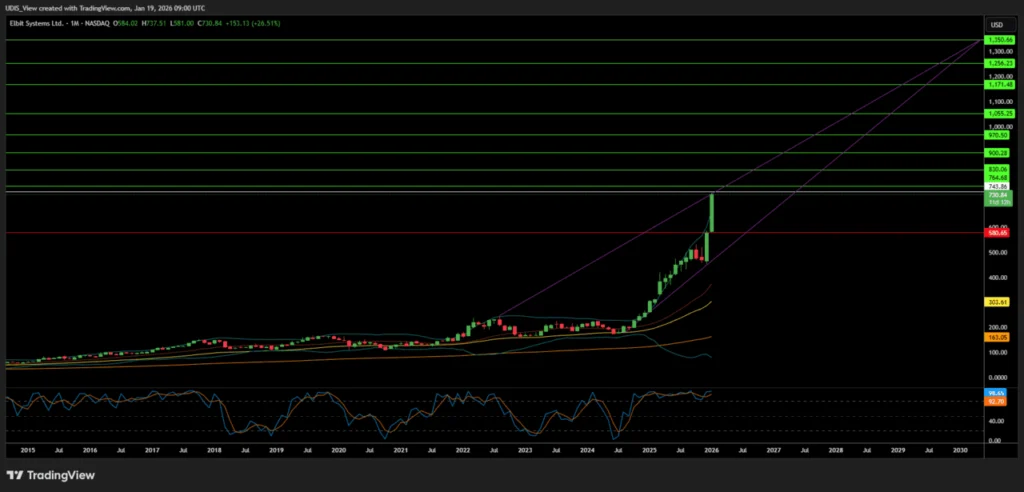Select the orange 163.05 moving average label

tap(997, 337)
